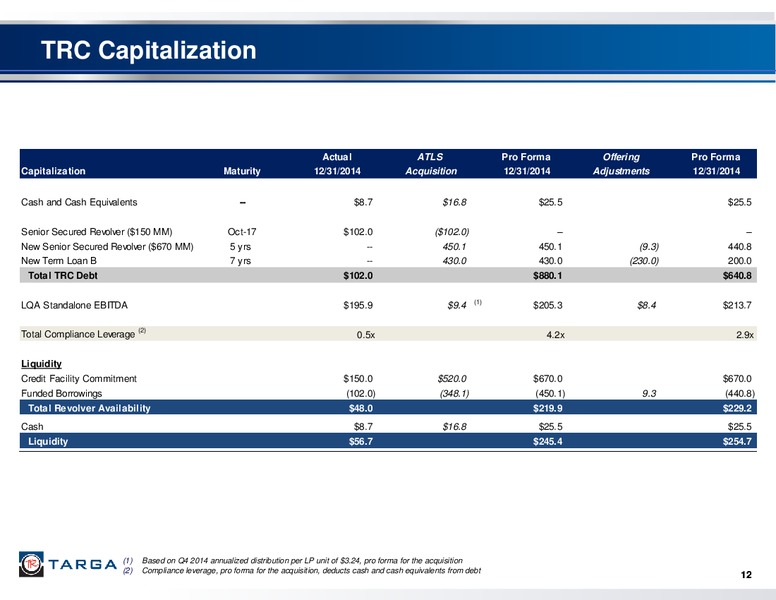
Task: Click the "$56.7" Liquidity total
Action: [361, 441]
